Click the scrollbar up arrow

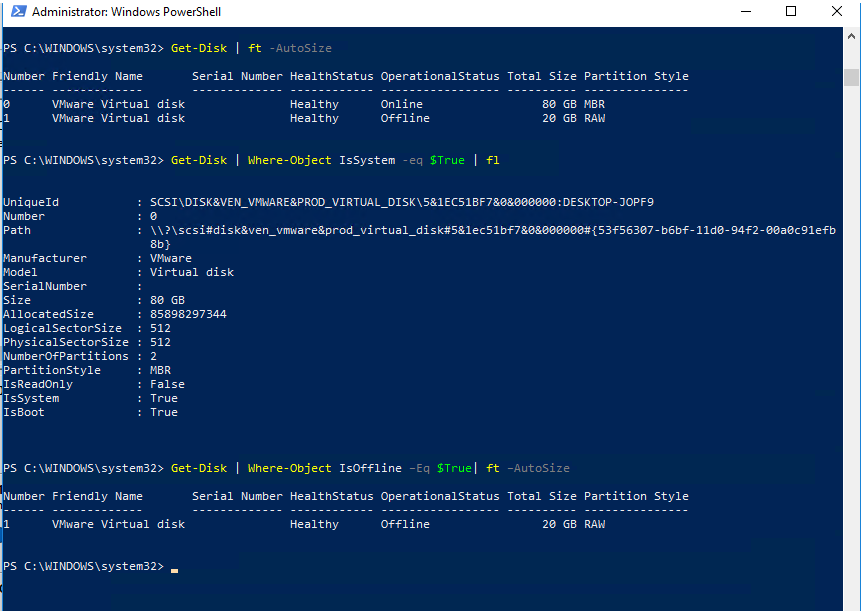(851, 36)
